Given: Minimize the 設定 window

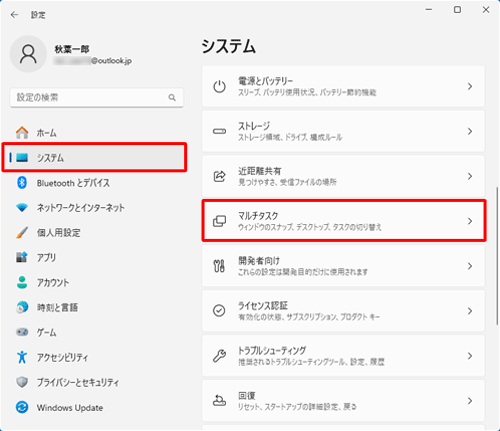Looking at the screenshot, I should [x=429, y=10].
